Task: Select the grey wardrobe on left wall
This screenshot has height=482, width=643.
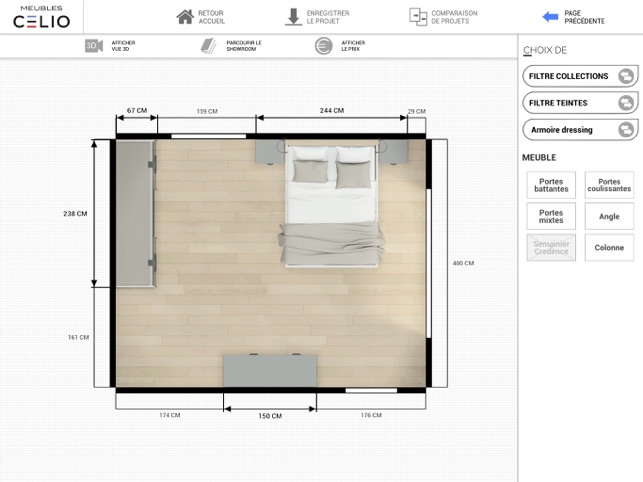Action: (136, 213)
